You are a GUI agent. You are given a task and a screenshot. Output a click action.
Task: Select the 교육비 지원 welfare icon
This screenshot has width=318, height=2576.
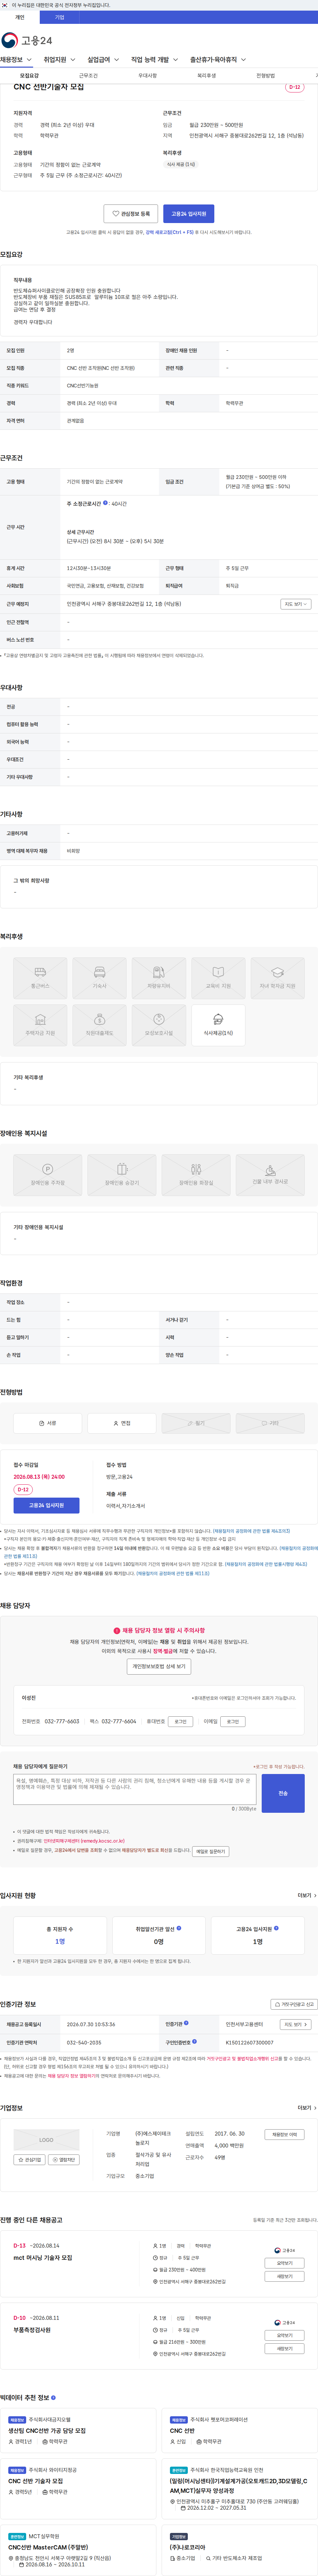(218, 978)
